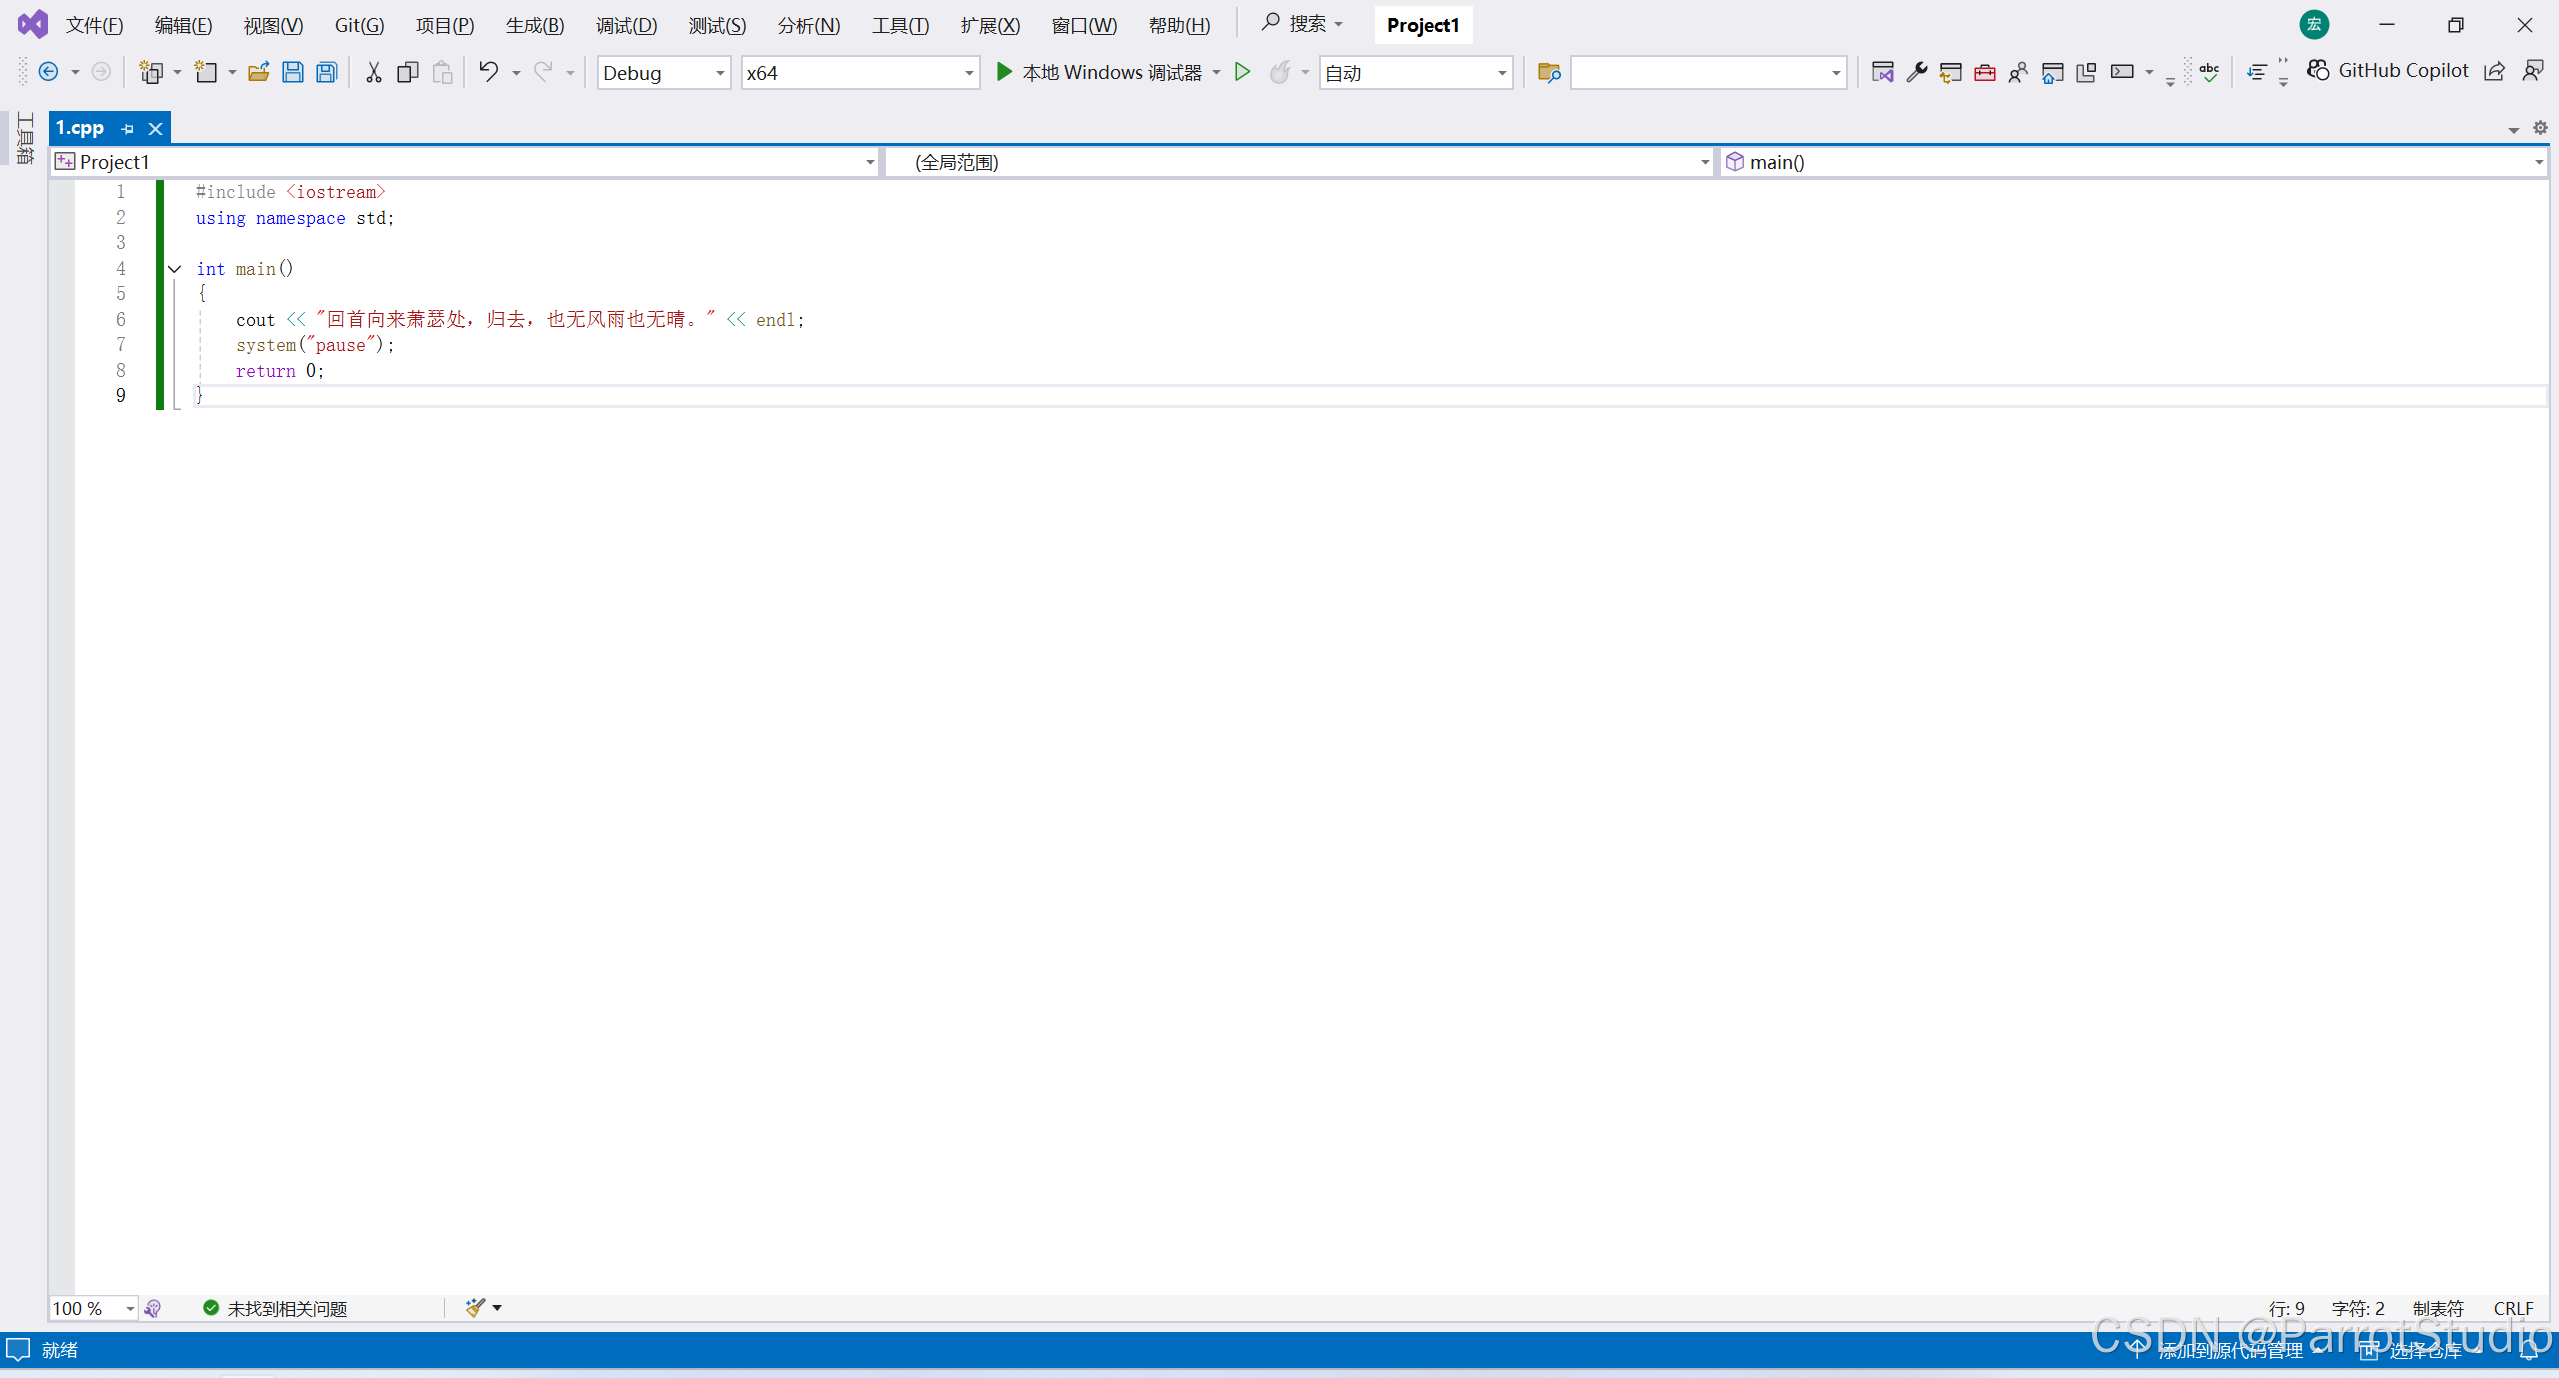
Task: Click 未找到相关问题 status indicator
Action: [x=275, y=1308]
